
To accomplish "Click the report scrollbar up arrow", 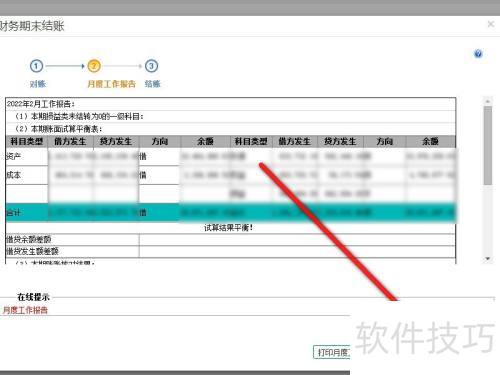I will click(488, 101).
